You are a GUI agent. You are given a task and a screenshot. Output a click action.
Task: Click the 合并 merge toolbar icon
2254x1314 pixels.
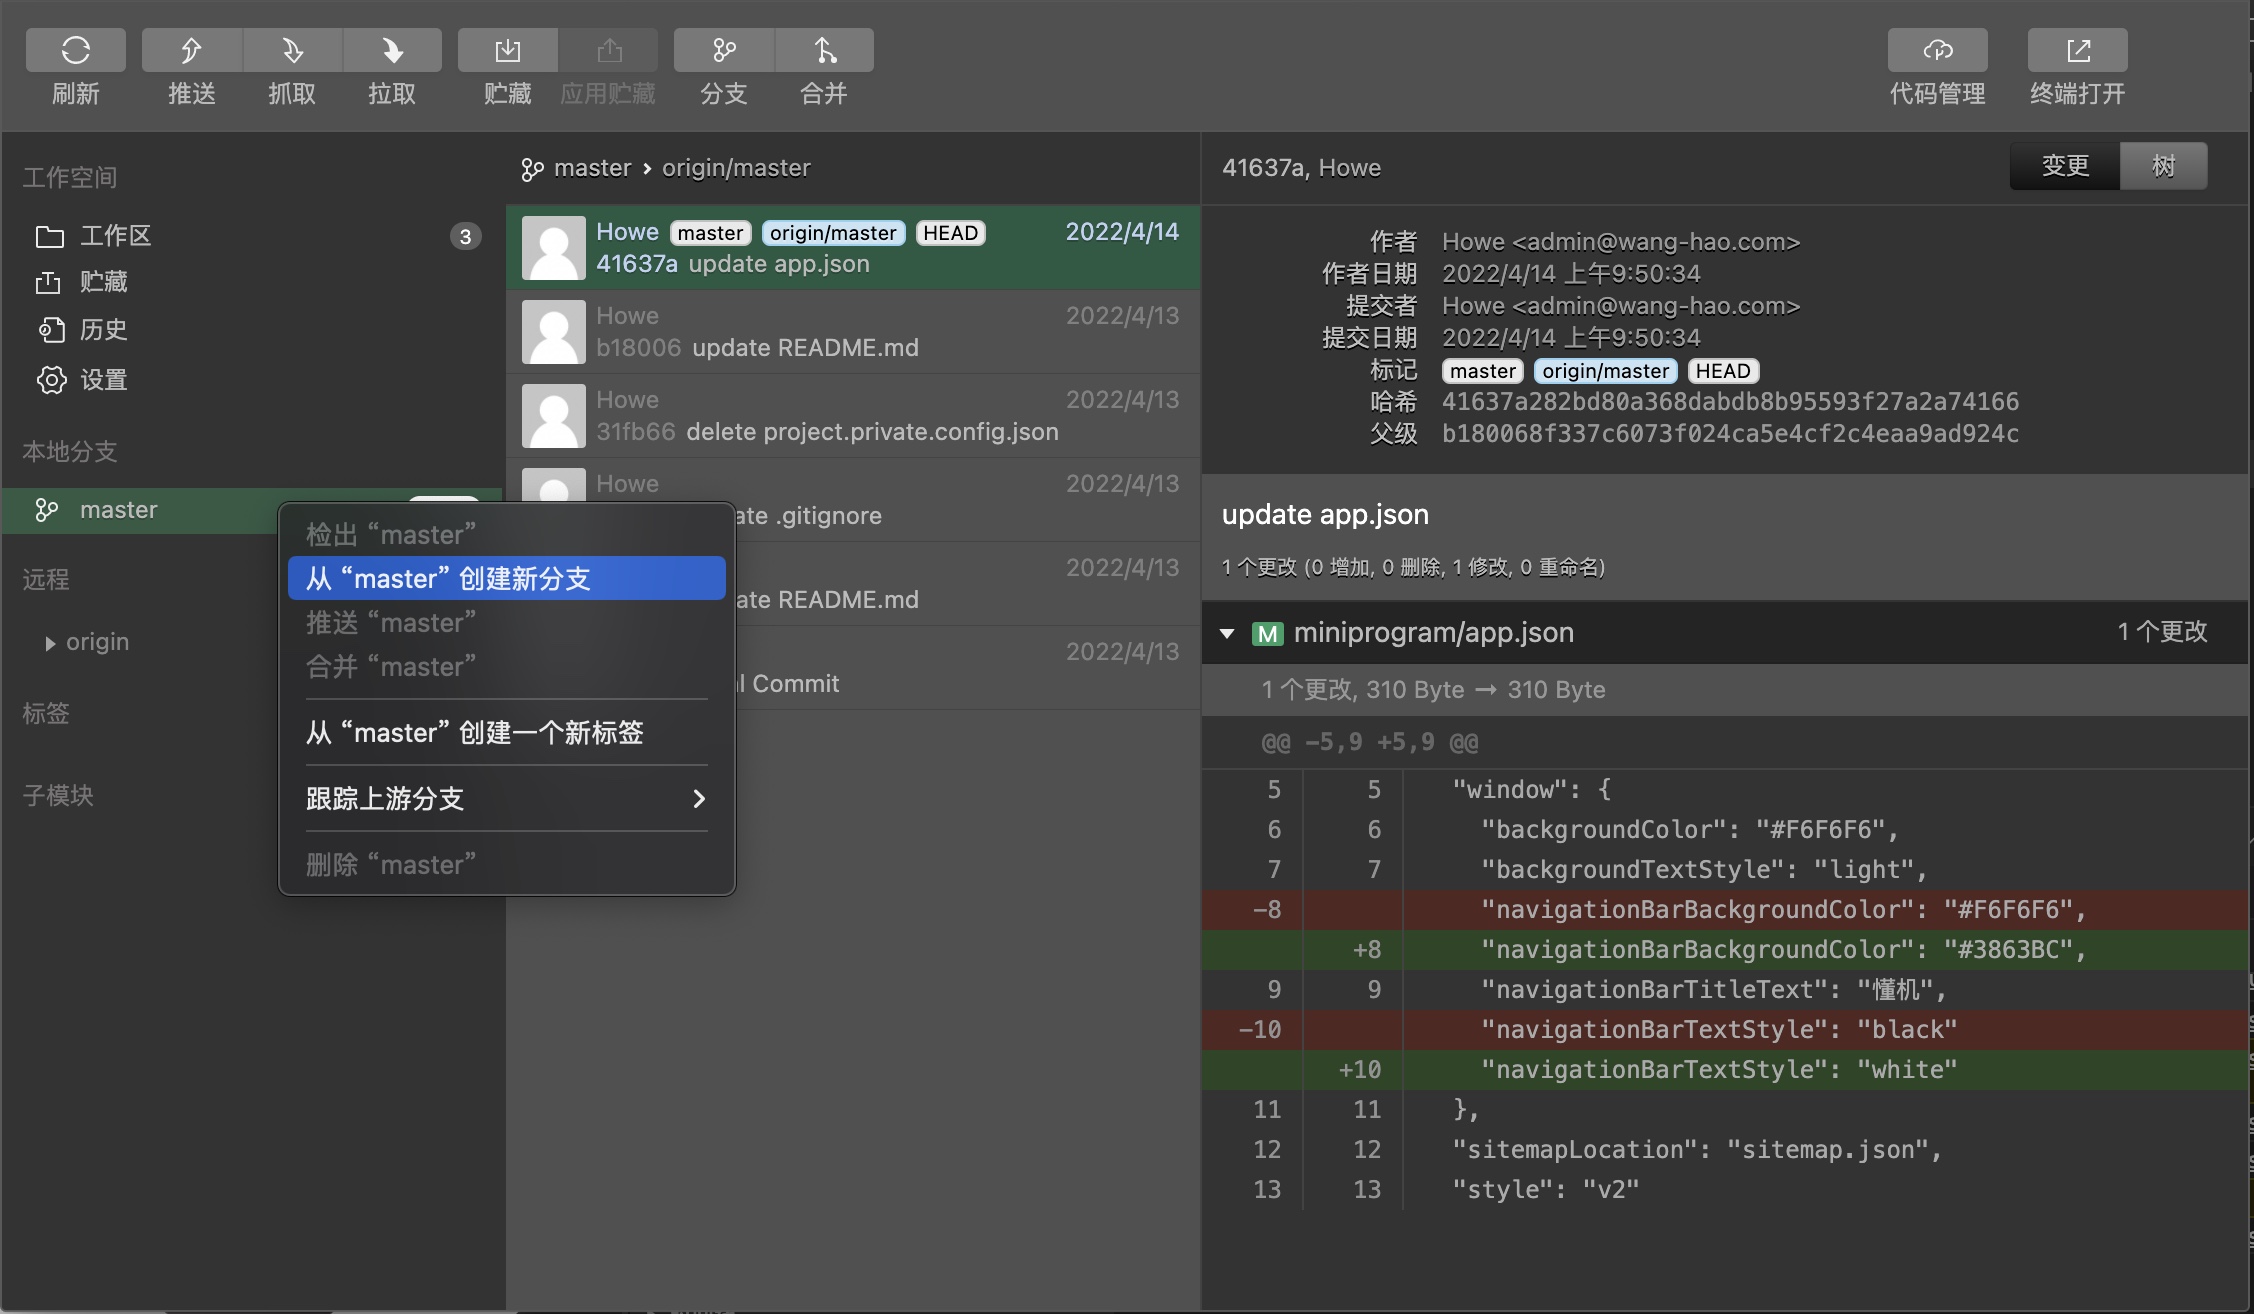[x=824, y=50]
